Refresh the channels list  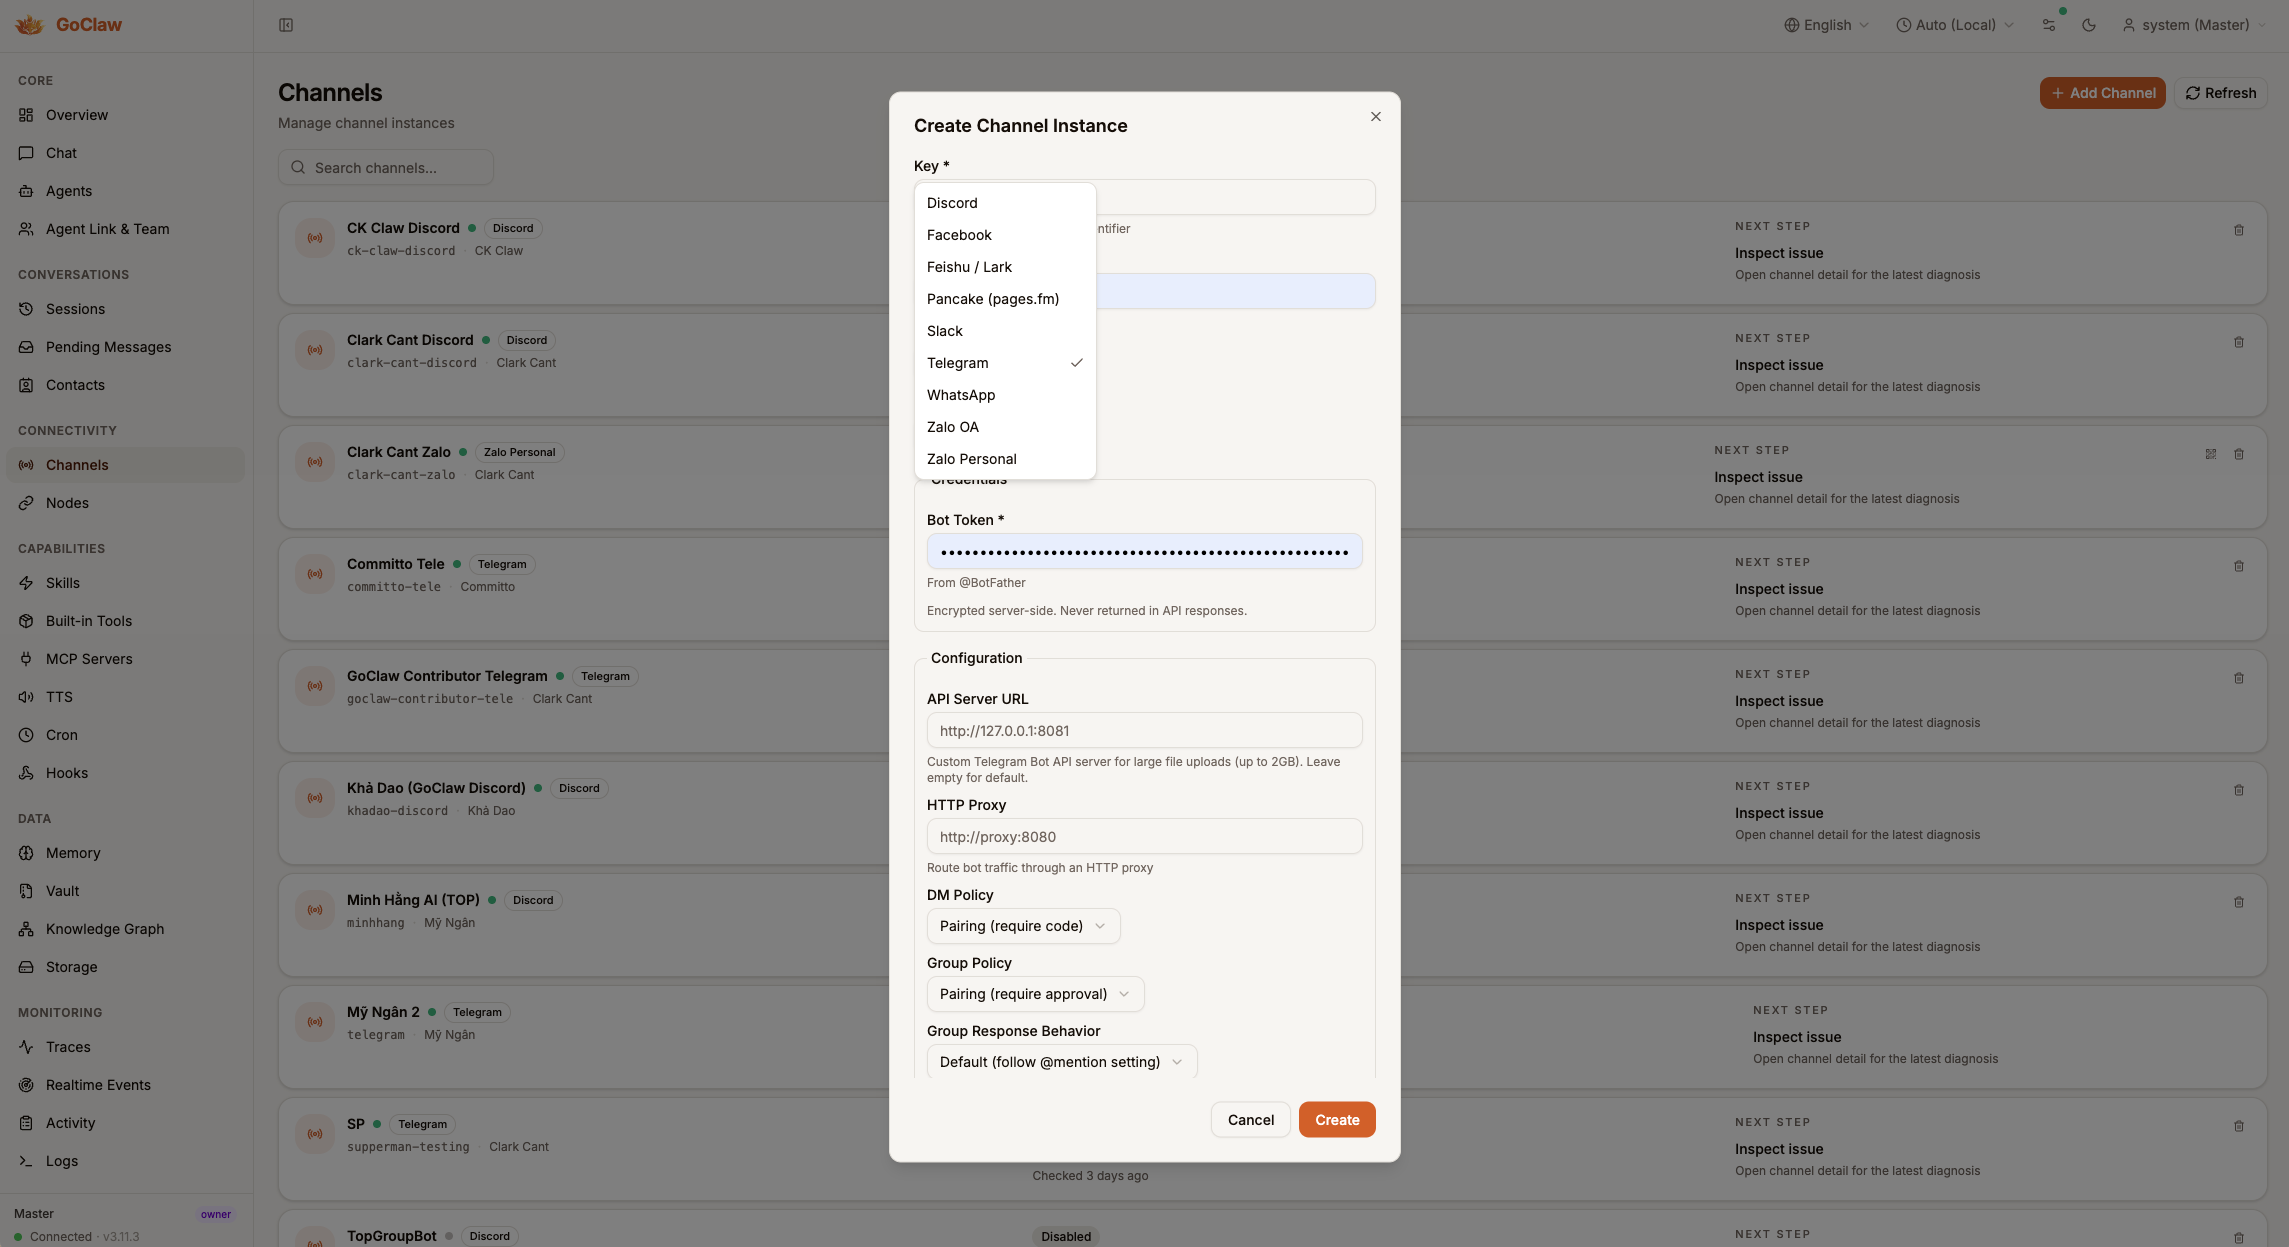point(2220,93)
